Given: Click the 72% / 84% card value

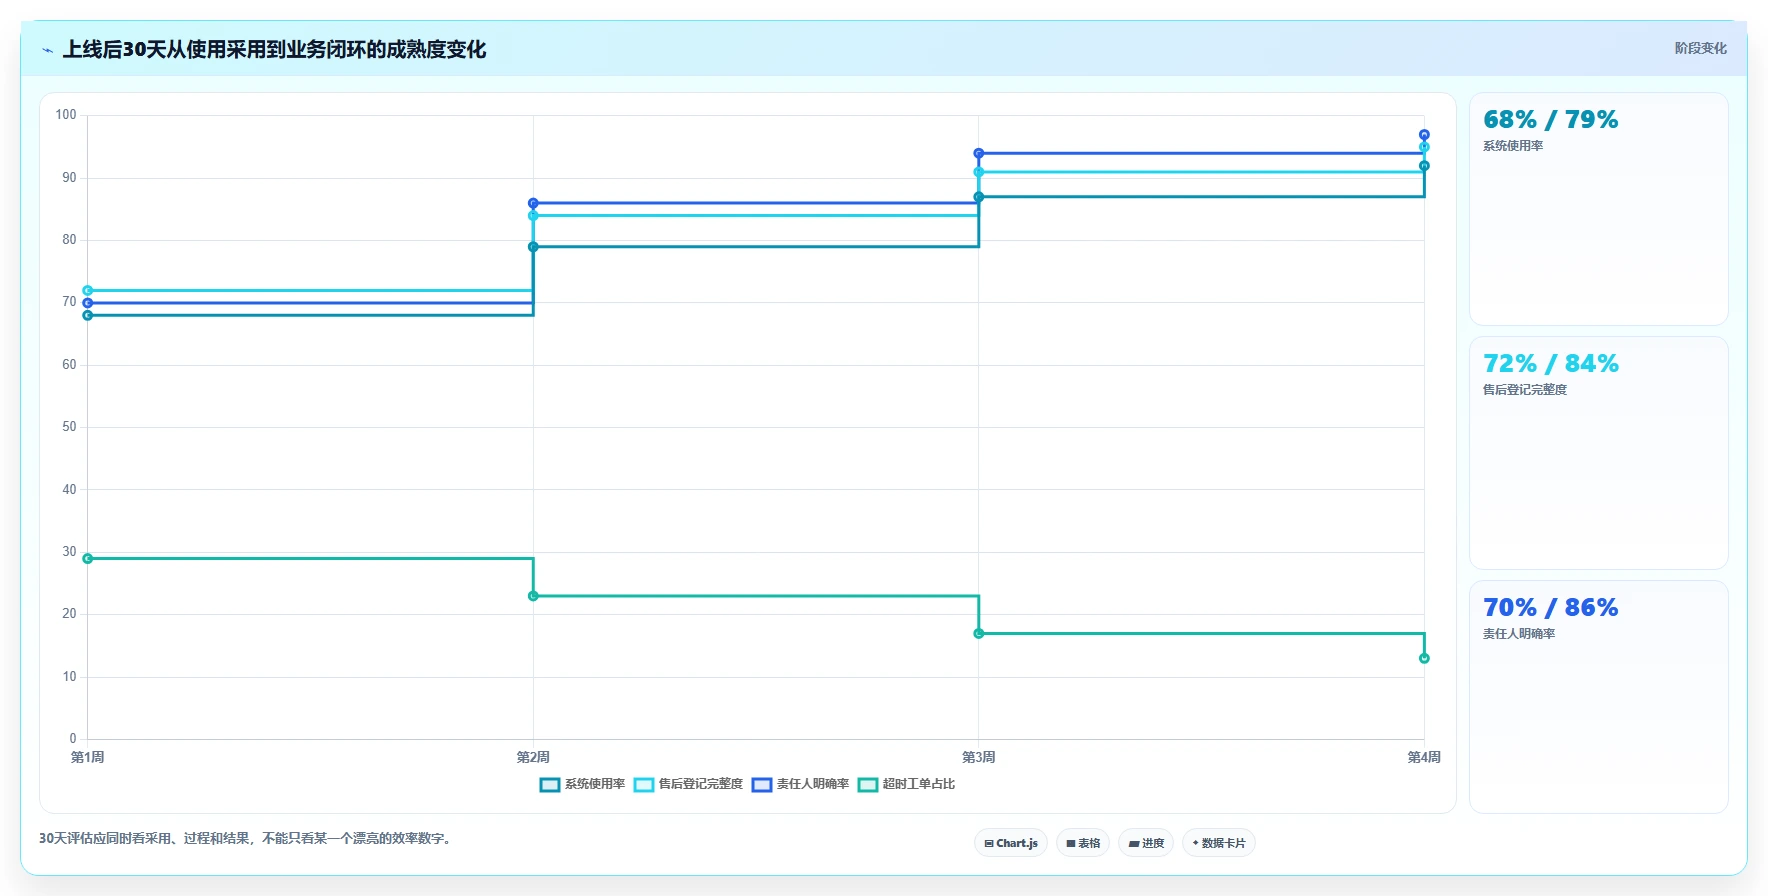Looking at the screenshot, I should [1550, 364].
